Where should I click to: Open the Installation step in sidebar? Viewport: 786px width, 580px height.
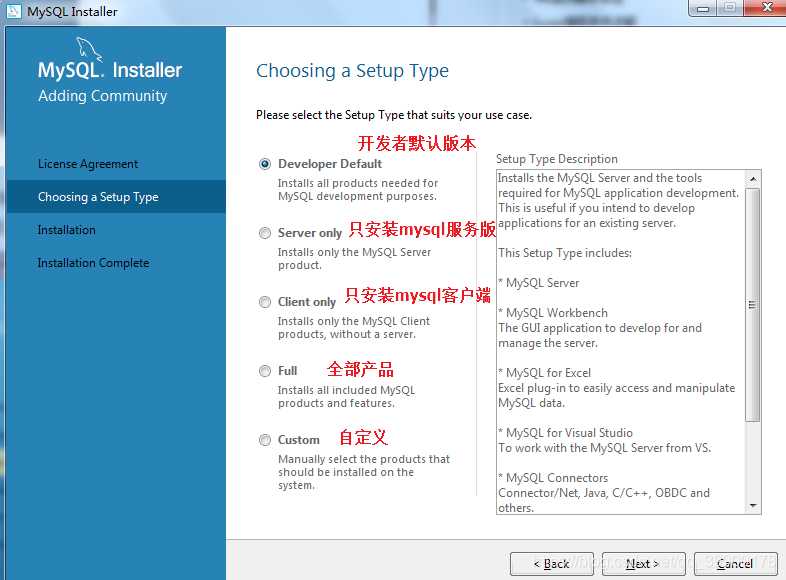tap(67, 230)
